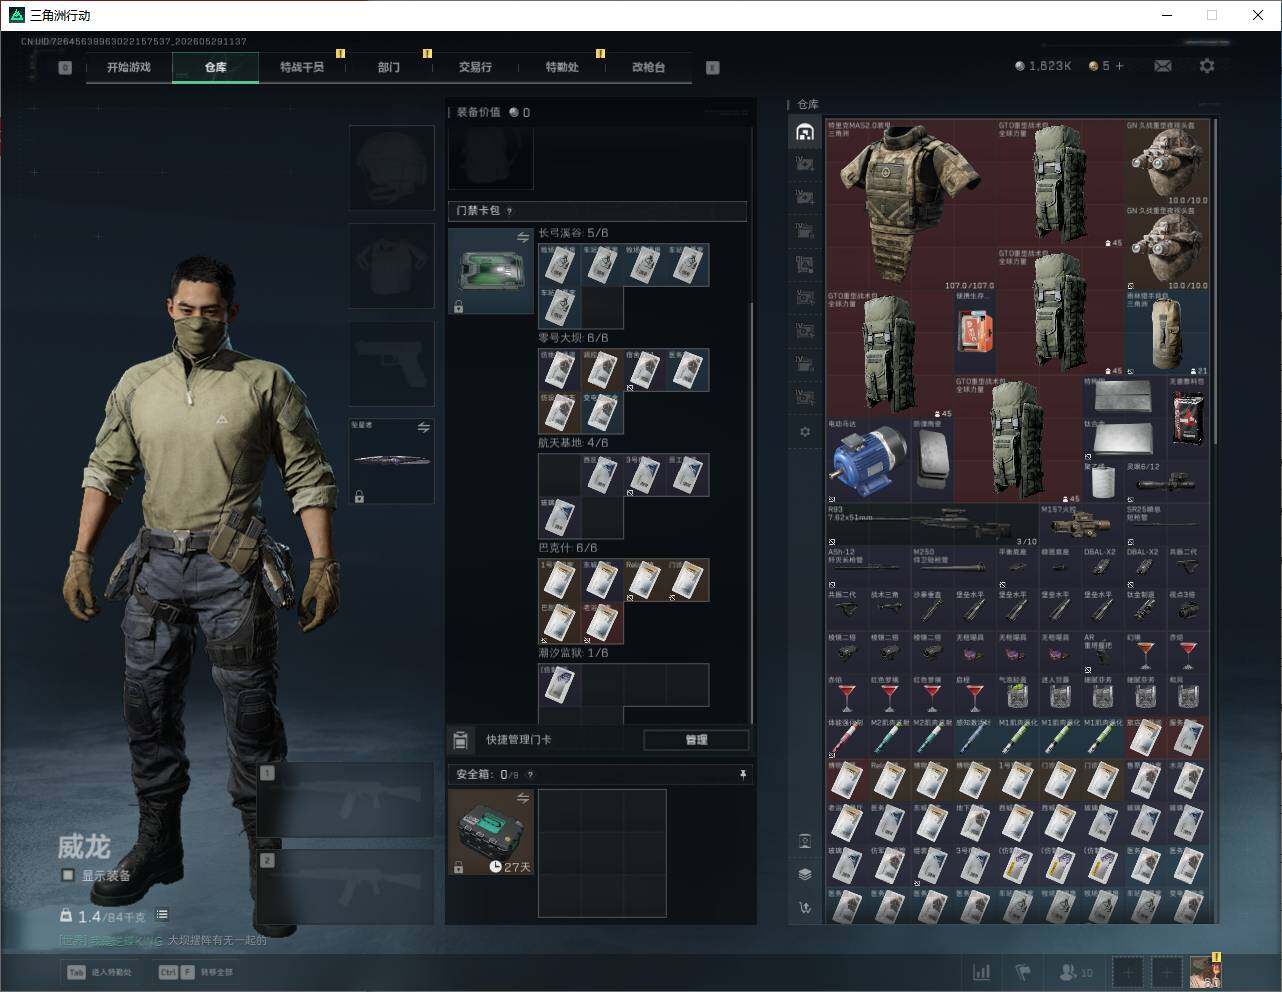1282x992 pixels.
Task: Click the swap icon on the melee weapon slot
Action: click(423, 428)
